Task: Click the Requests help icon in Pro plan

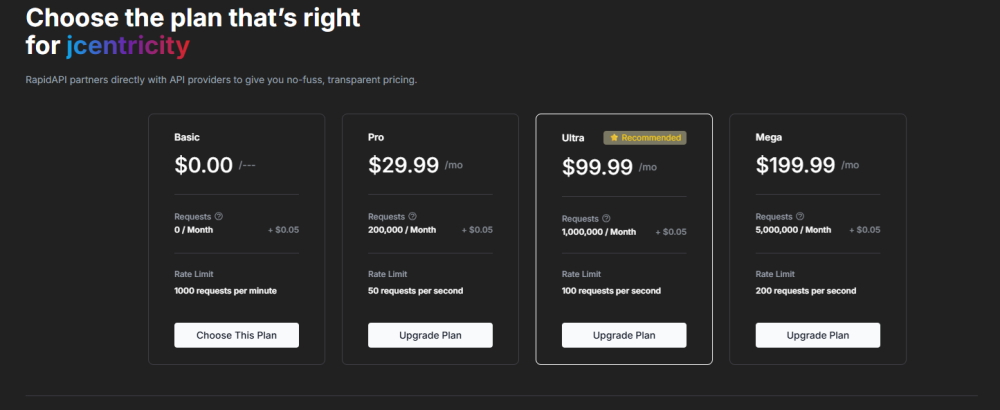Action: click(x=413, y=216)
